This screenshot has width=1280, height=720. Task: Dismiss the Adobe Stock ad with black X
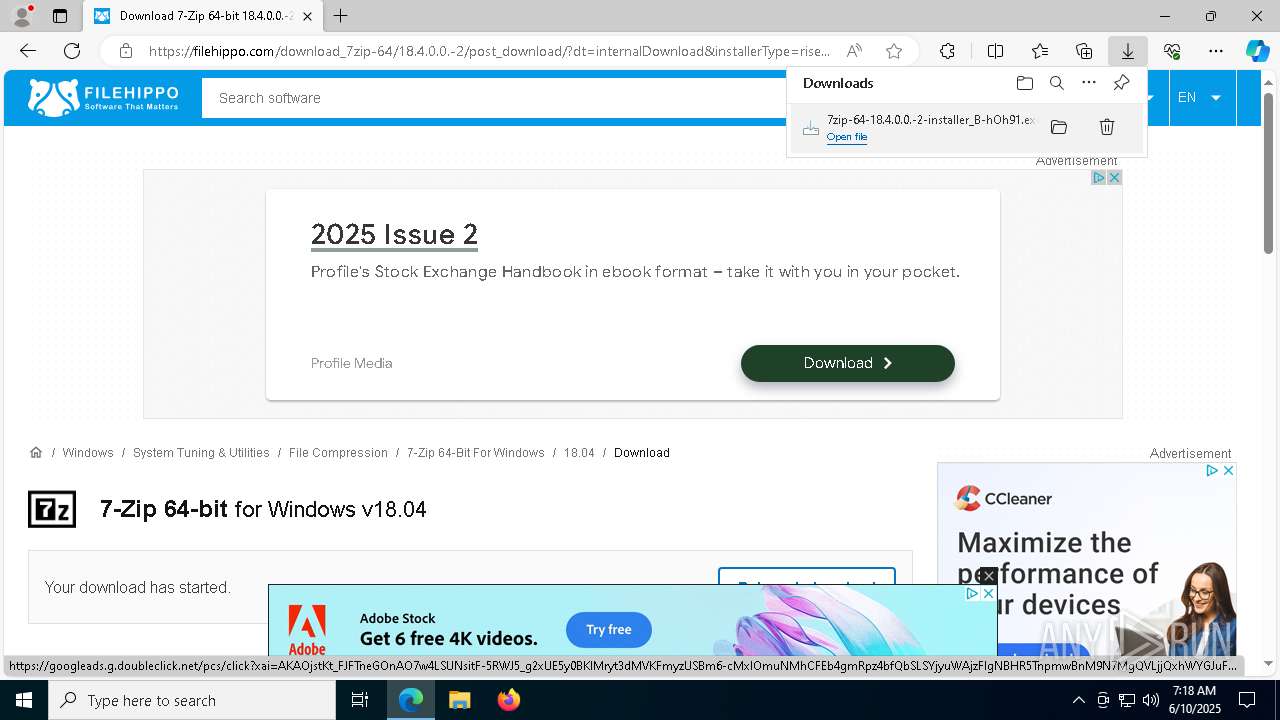point(988,576)
